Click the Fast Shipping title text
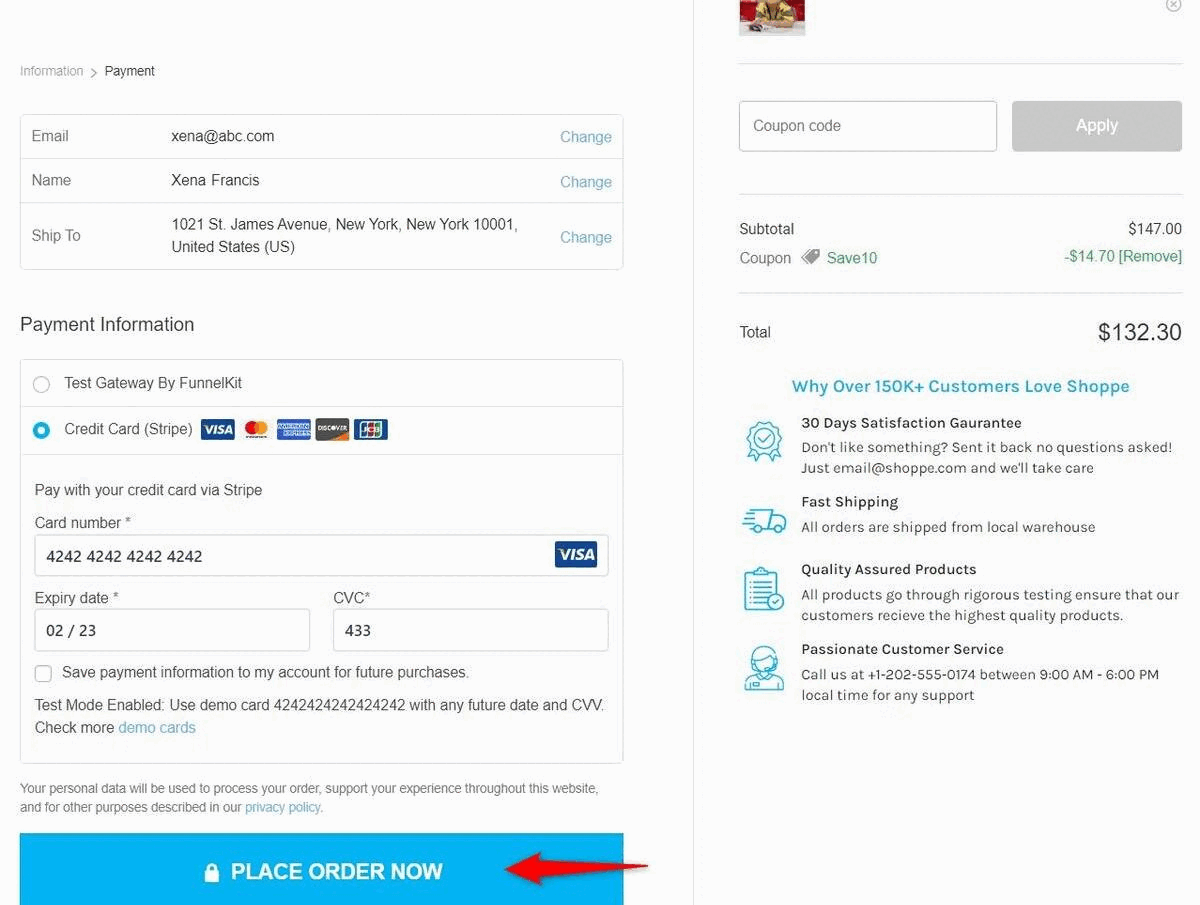Image resolution: width=1200 pixels, height=905 pixels. 849,502
